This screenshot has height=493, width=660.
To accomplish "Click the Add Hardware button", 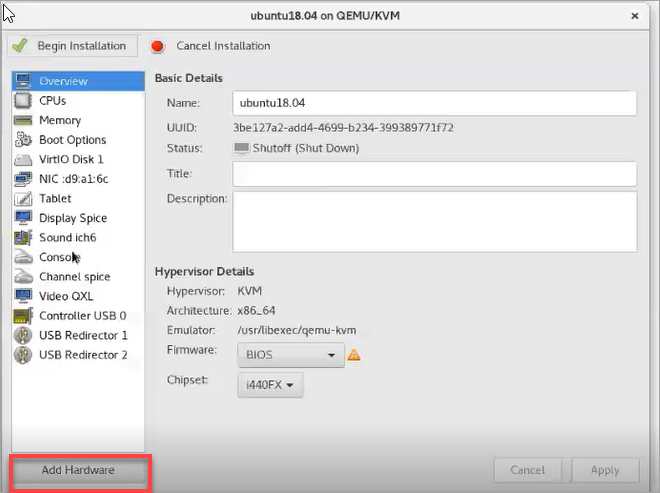I will (78, 470).
